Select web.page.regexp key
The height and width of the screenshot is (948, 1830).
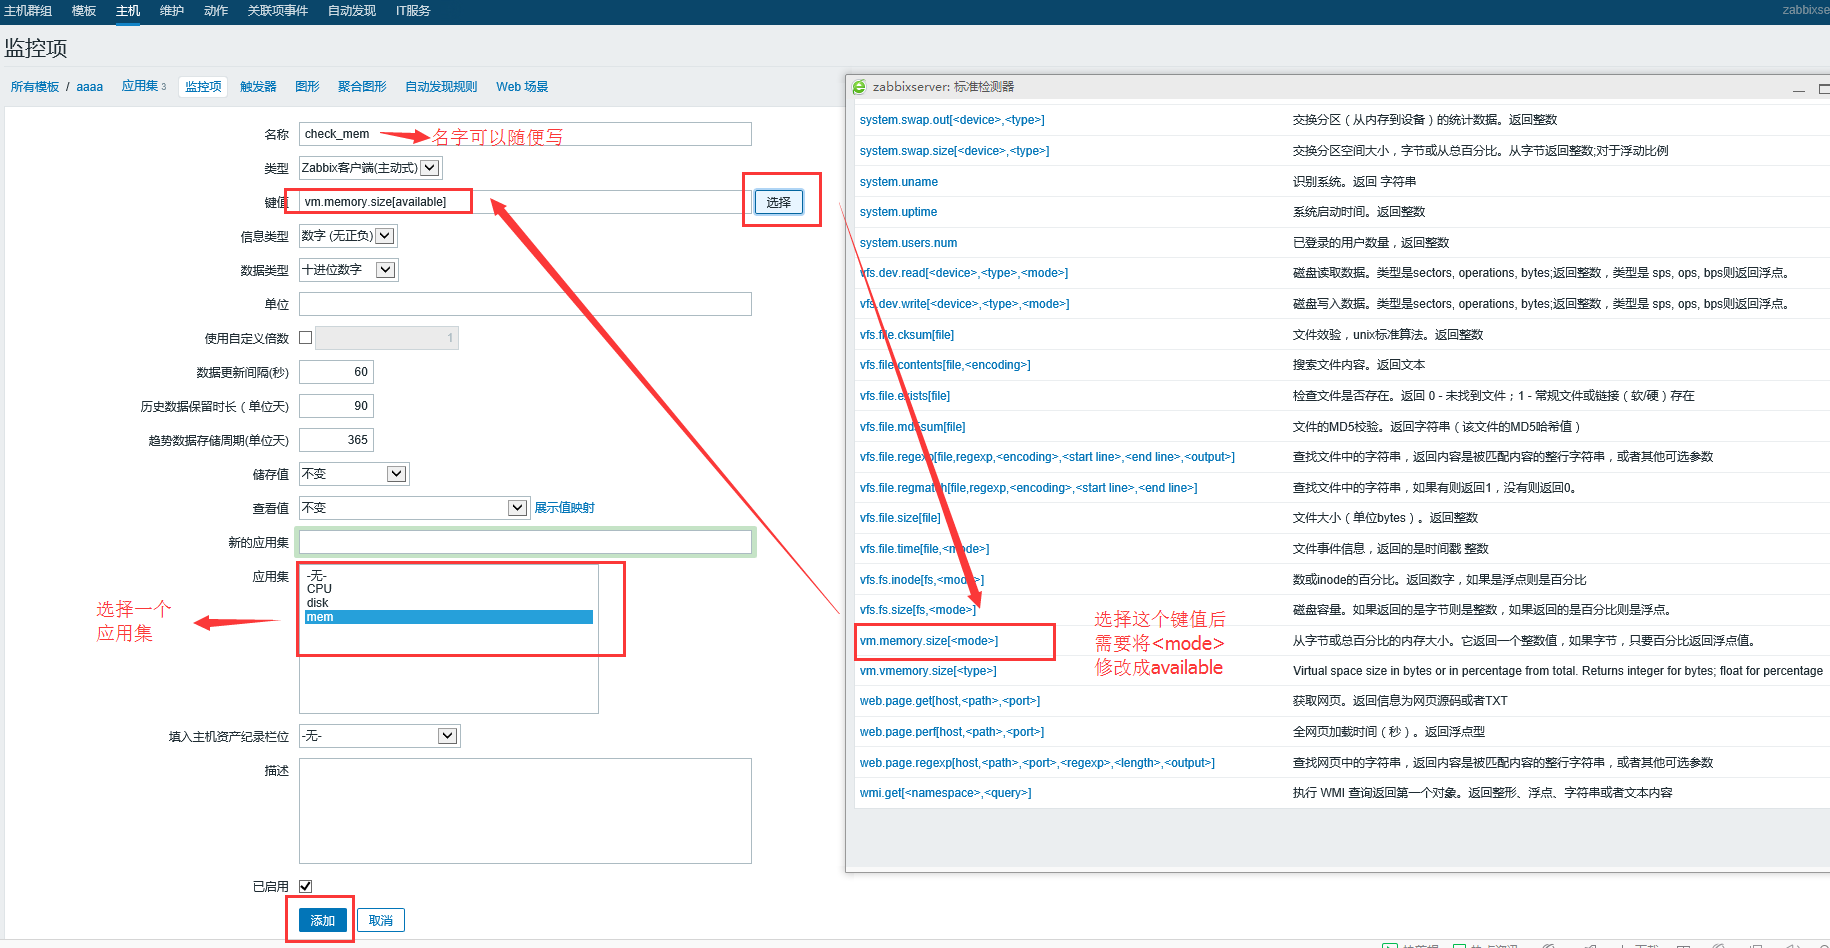tap(1037, 763)
